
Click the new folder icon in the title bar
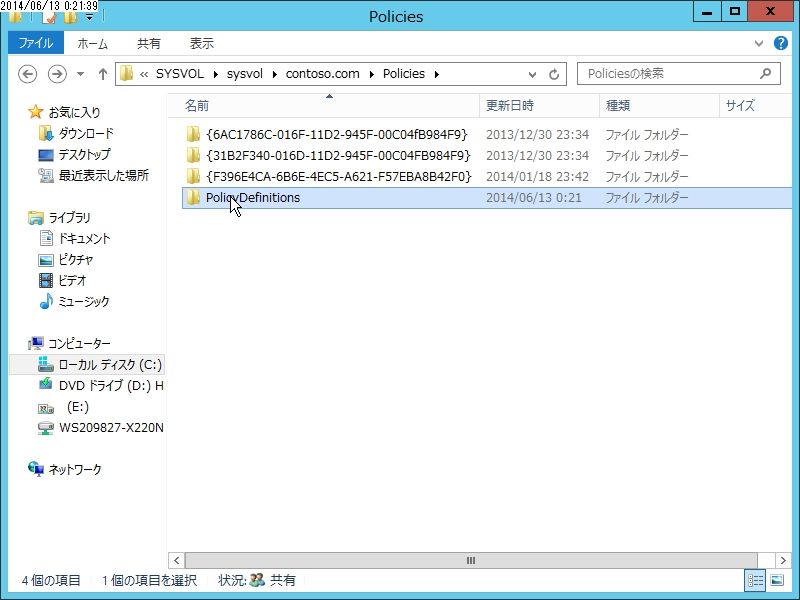point(70,18)
